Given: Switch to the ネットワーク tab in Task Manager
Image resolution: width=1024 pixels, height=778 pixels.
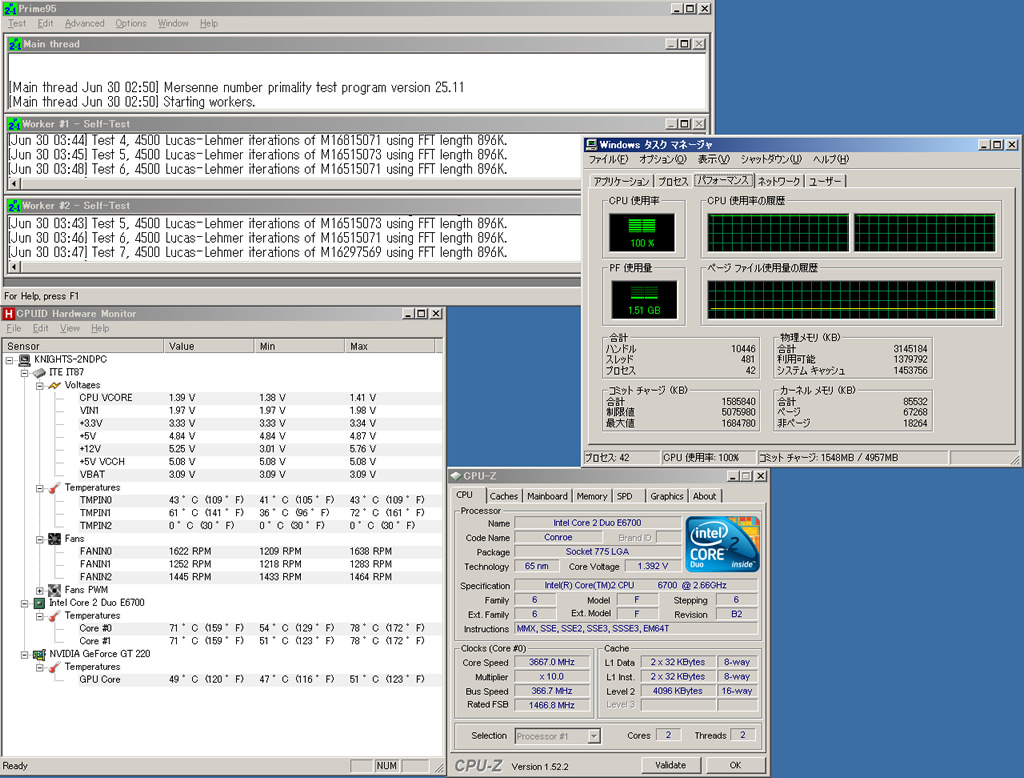Looking at the screenshot, I should click(x=779, y=181).
